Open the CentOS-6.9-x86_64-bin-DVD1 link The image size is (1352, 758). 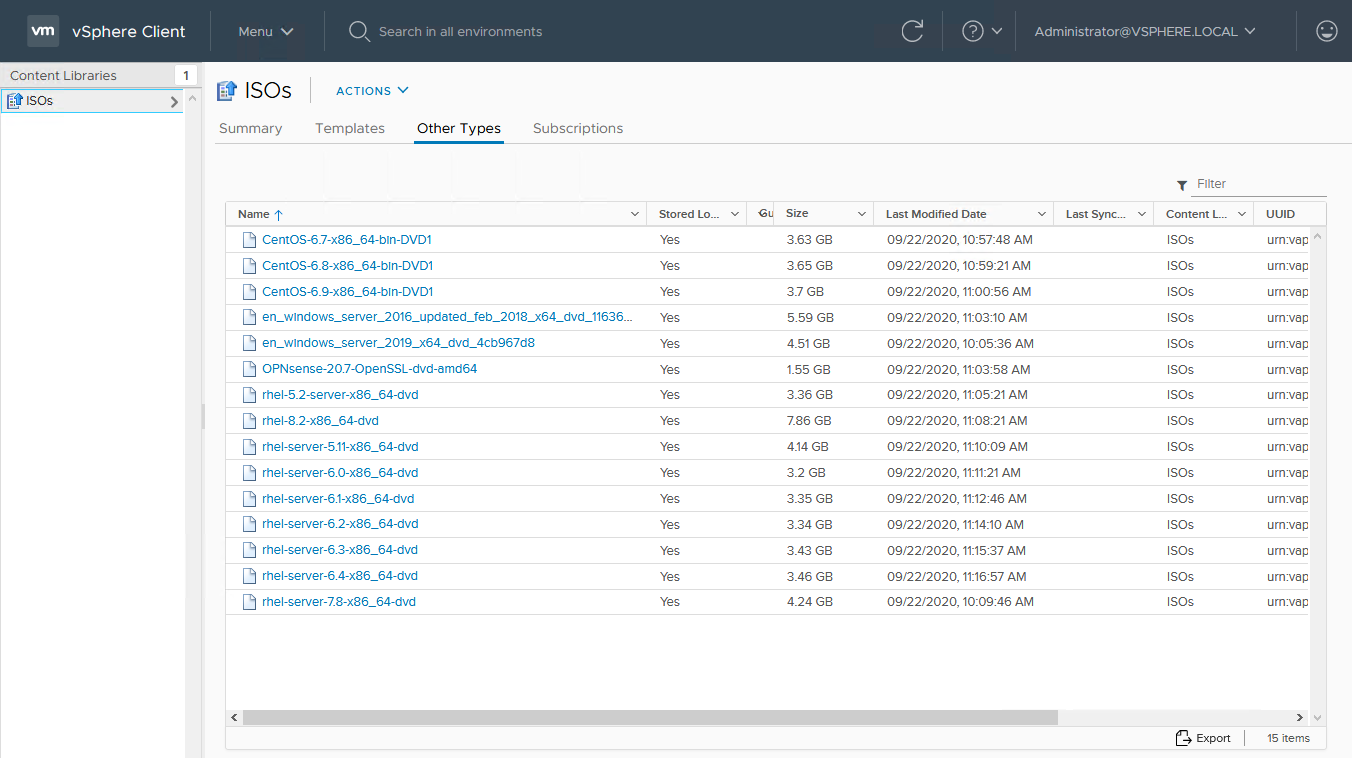click(x=347, y=291)
